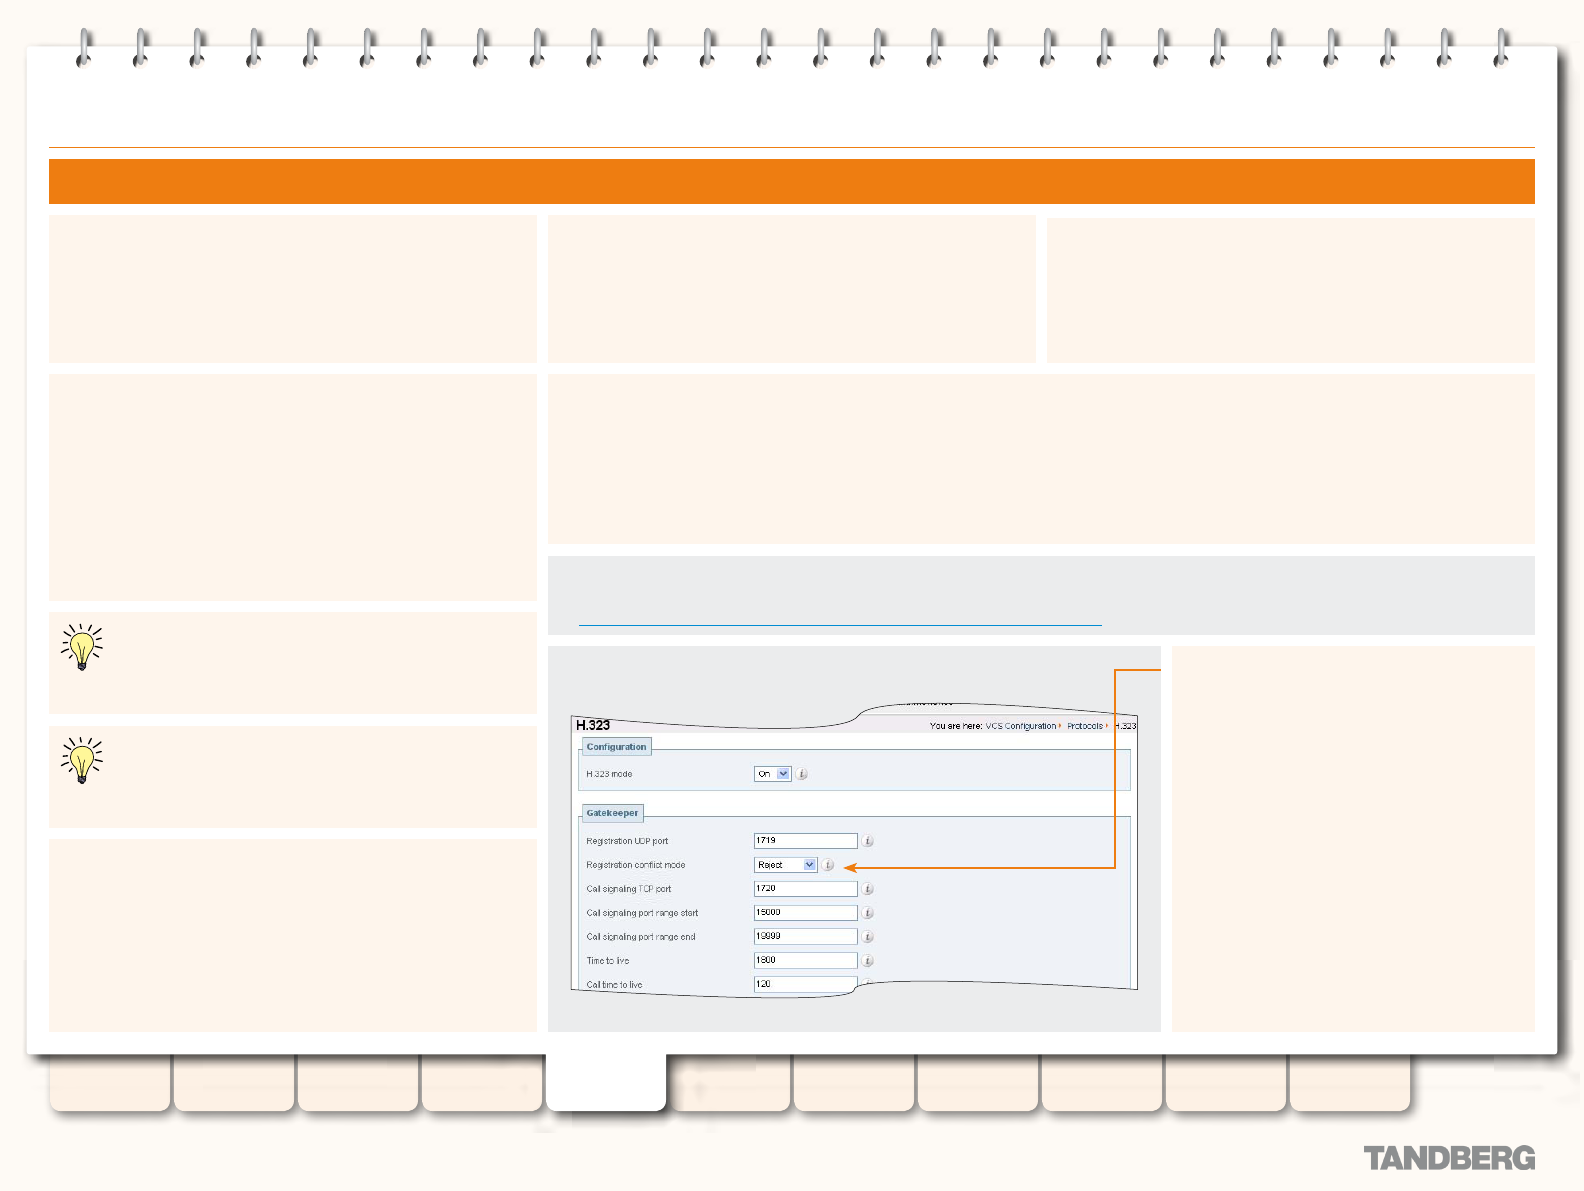This screenshot has height=1191, width=1584.
Task: Click the 'Time to live' label
Action: (608, 961)
